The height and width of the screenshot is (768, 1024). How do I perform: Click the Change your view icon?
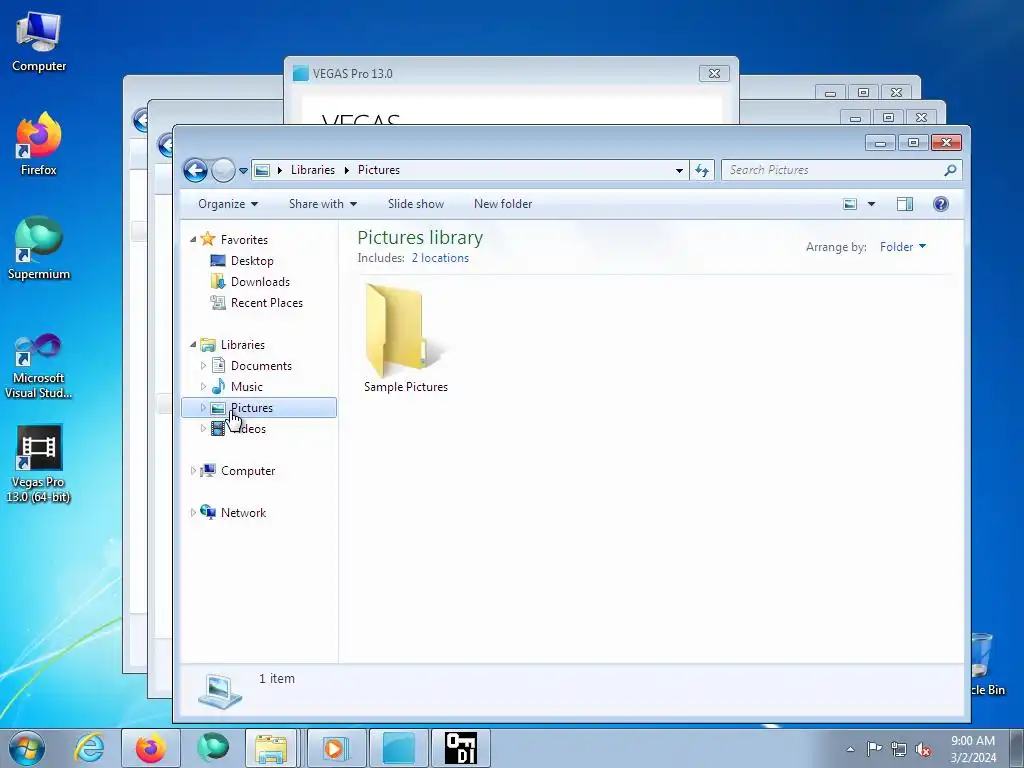tap(850, 204)
